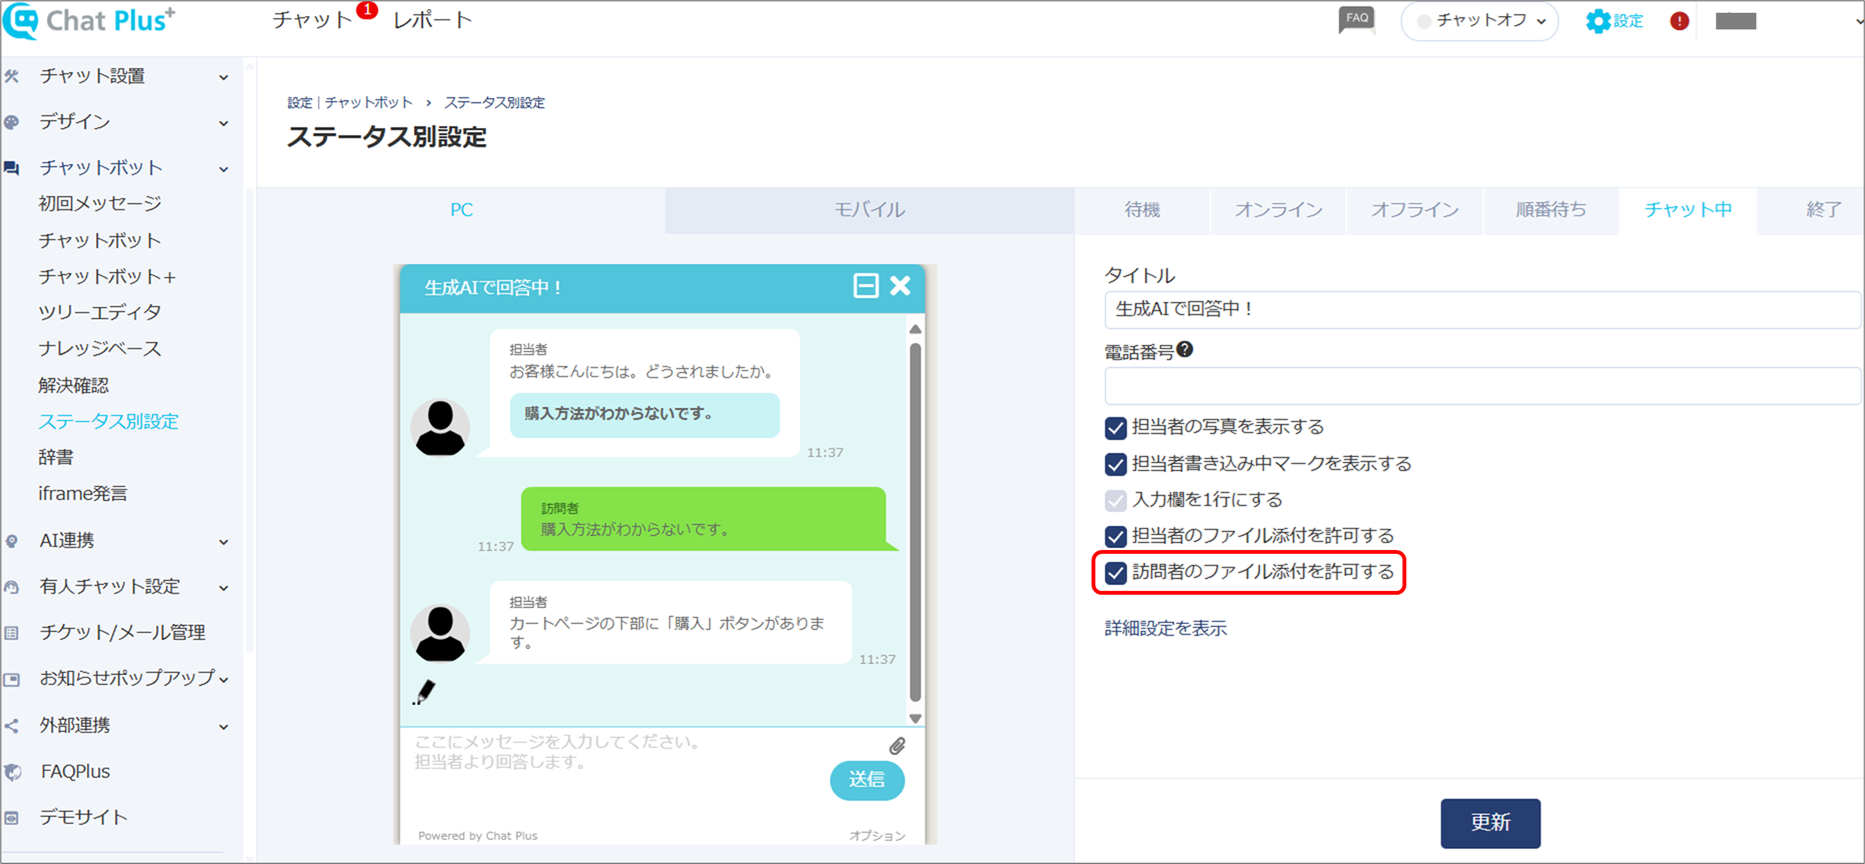Switch to the PC tab
The image size is (1865, 864).
(x=461, y=210)
